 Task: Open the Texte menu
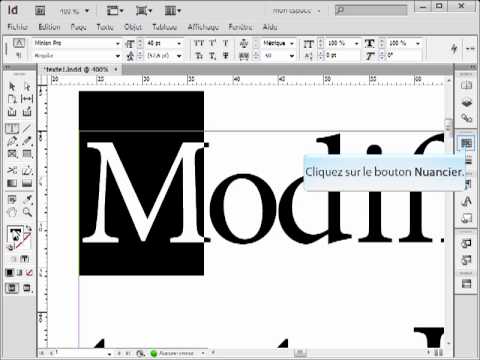(x=105, y=27)
